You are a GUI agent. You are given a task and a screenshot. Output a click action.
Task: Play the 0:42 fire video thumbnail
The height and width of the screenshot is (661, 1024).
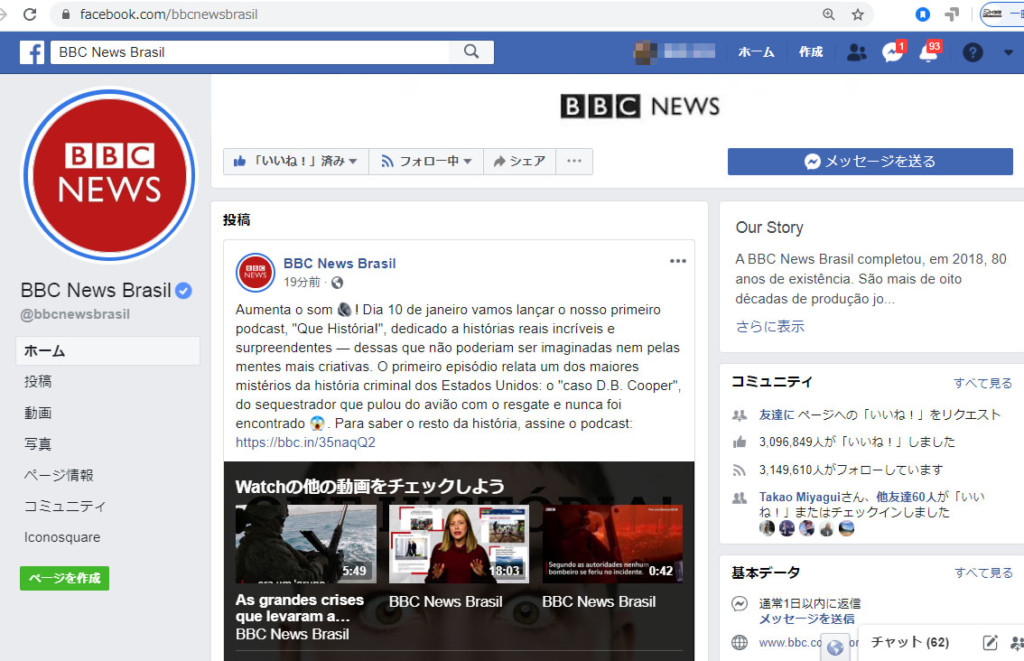coord(613,543)
